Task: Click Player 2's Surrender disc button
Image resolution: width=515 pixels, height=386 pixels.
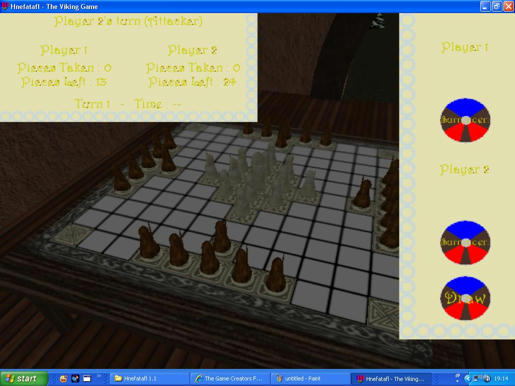Action: click(465, 243)
